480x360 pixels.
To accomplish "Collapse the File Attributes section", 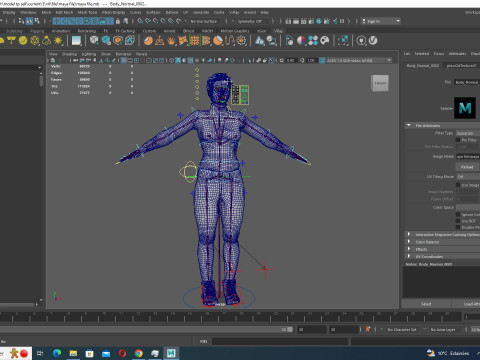I will [409, 125].
